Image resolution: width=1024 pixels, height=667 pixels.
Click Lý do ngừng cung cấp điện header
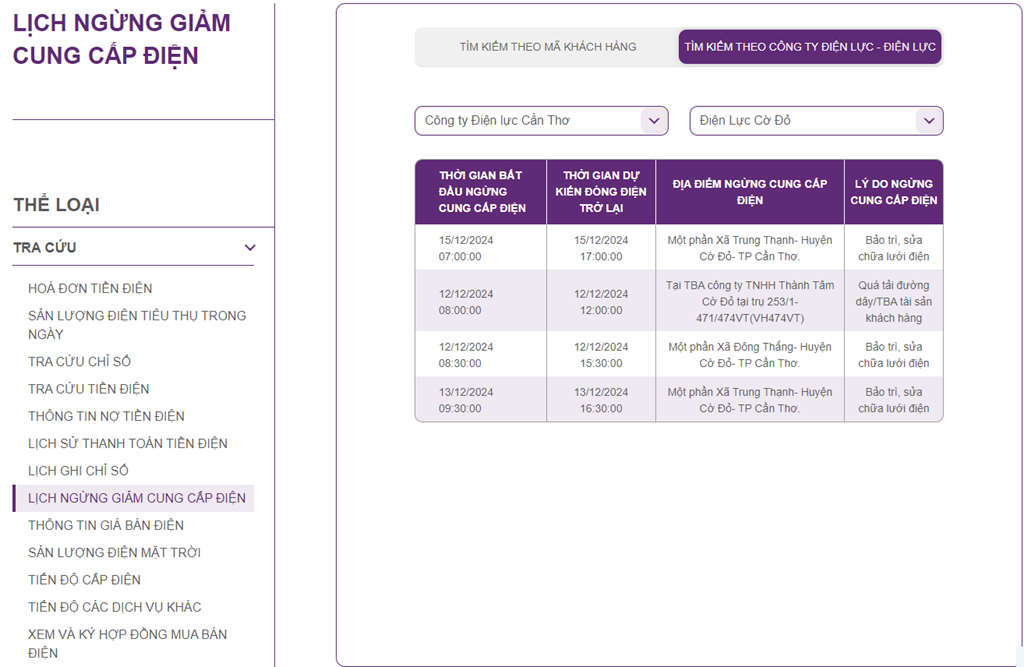click(x=893, y=192)
